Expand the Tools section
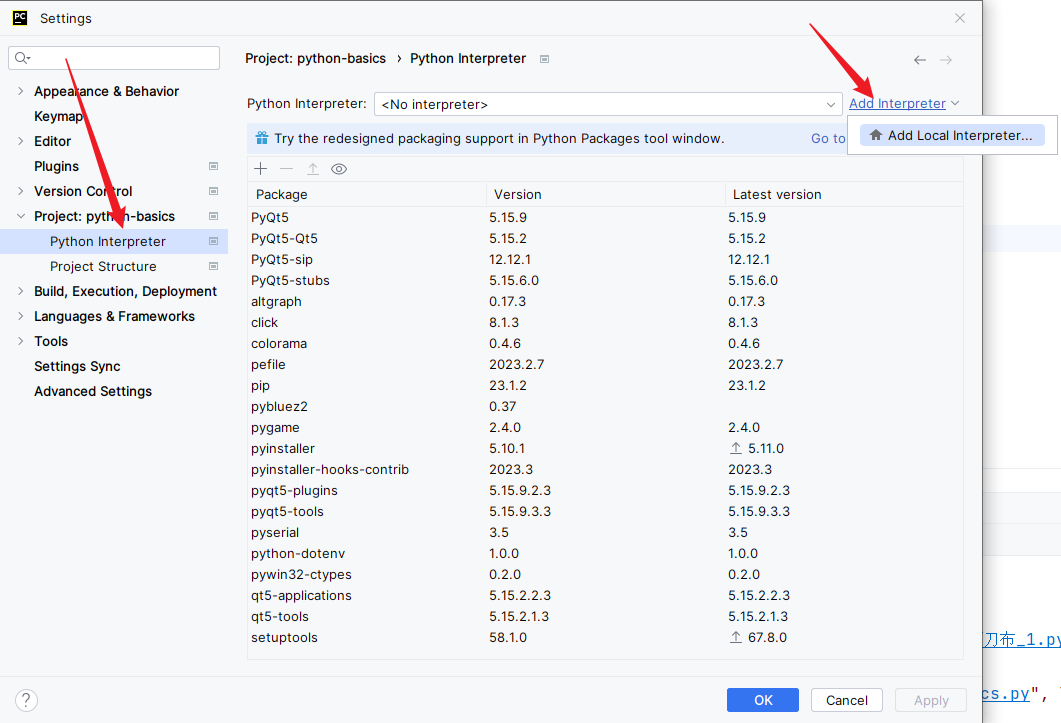The width and height of the screenshot is (1061, 723). [20, 341]
